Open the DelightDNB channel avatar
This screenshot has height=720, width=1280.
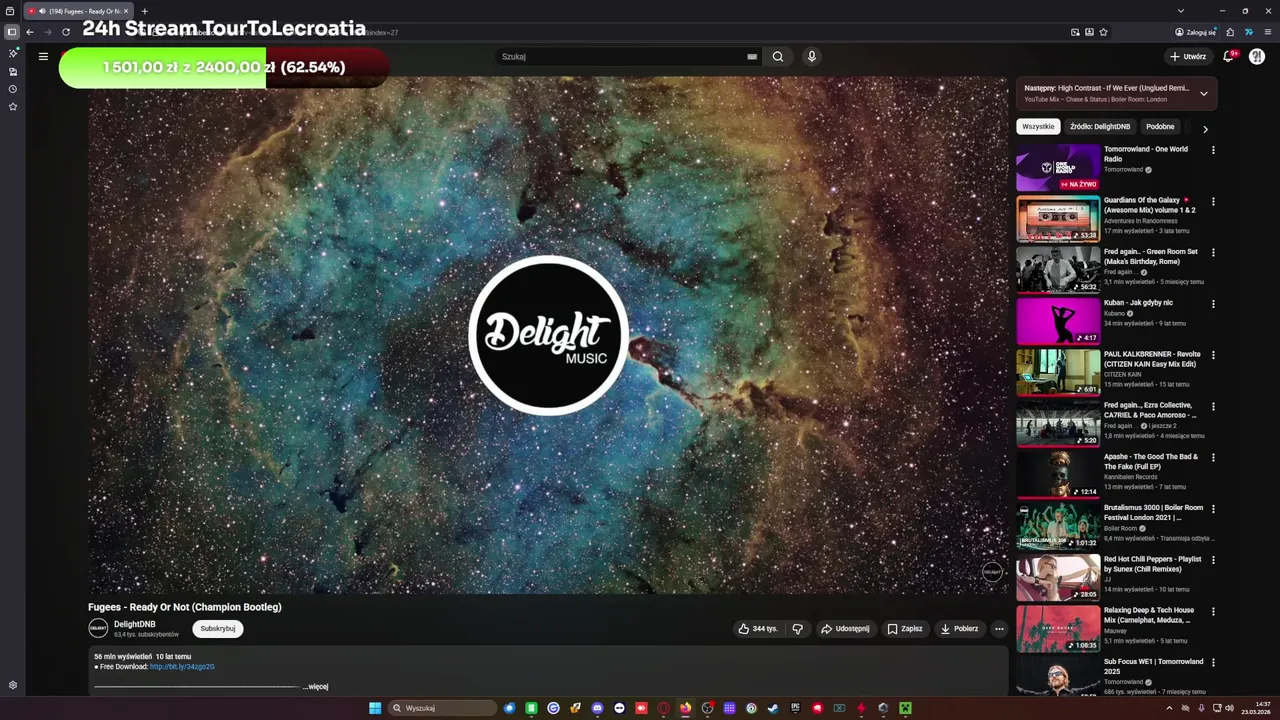point(98,628)
